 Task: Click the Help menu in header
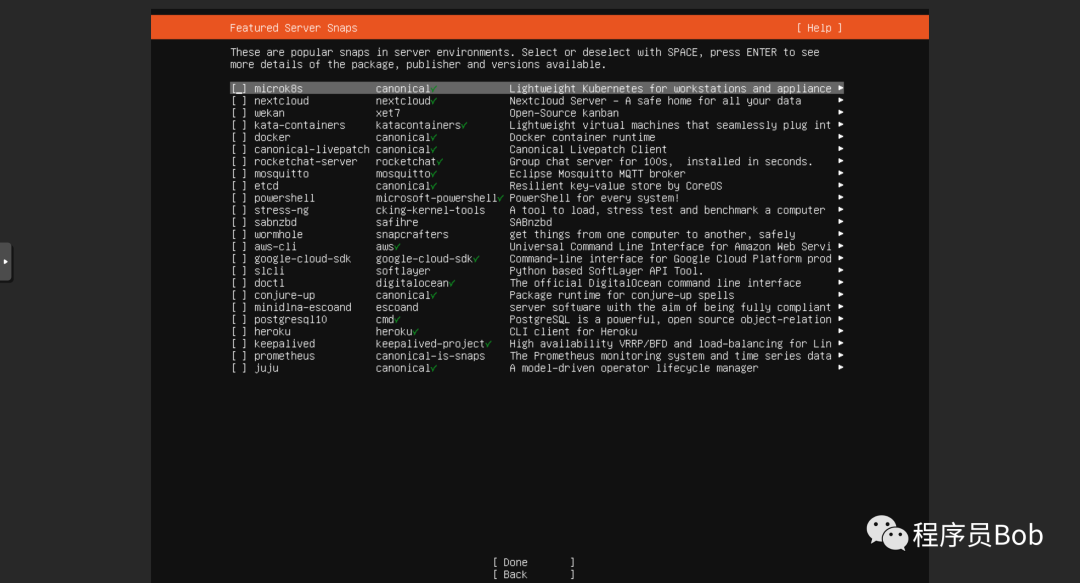[819, 28]
